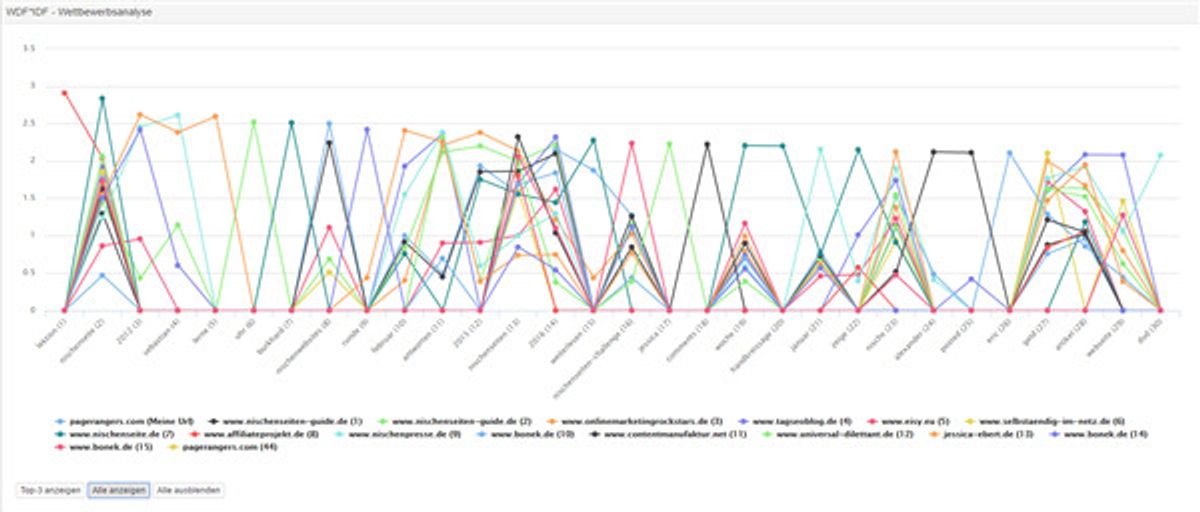
Task: Click the 2.5 y-axis value
Action: (29, 123)
